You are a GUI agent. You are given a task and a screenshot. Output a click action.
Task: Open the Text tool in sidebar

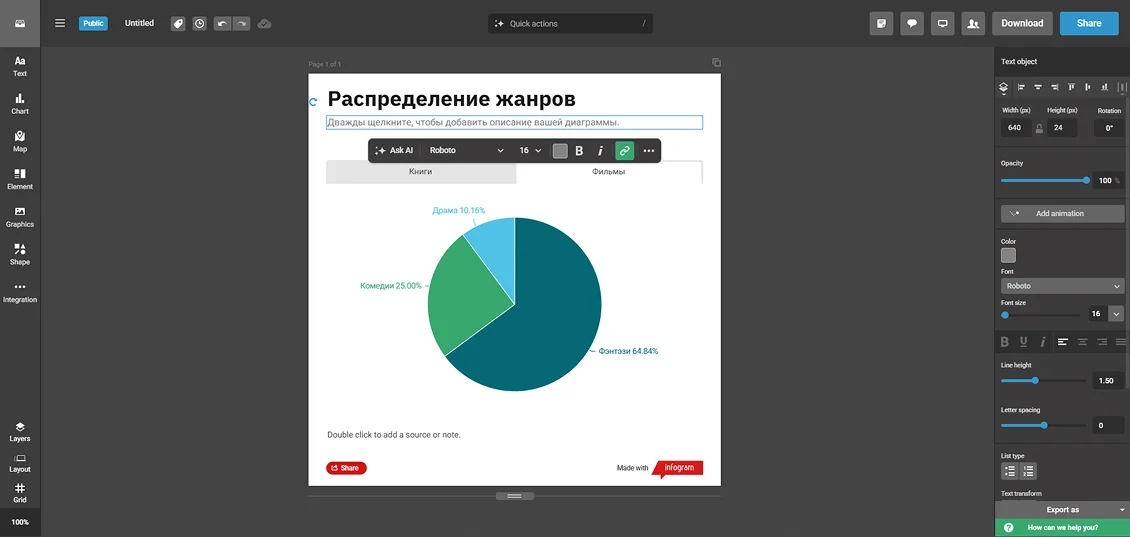click(x=20, y=66)
